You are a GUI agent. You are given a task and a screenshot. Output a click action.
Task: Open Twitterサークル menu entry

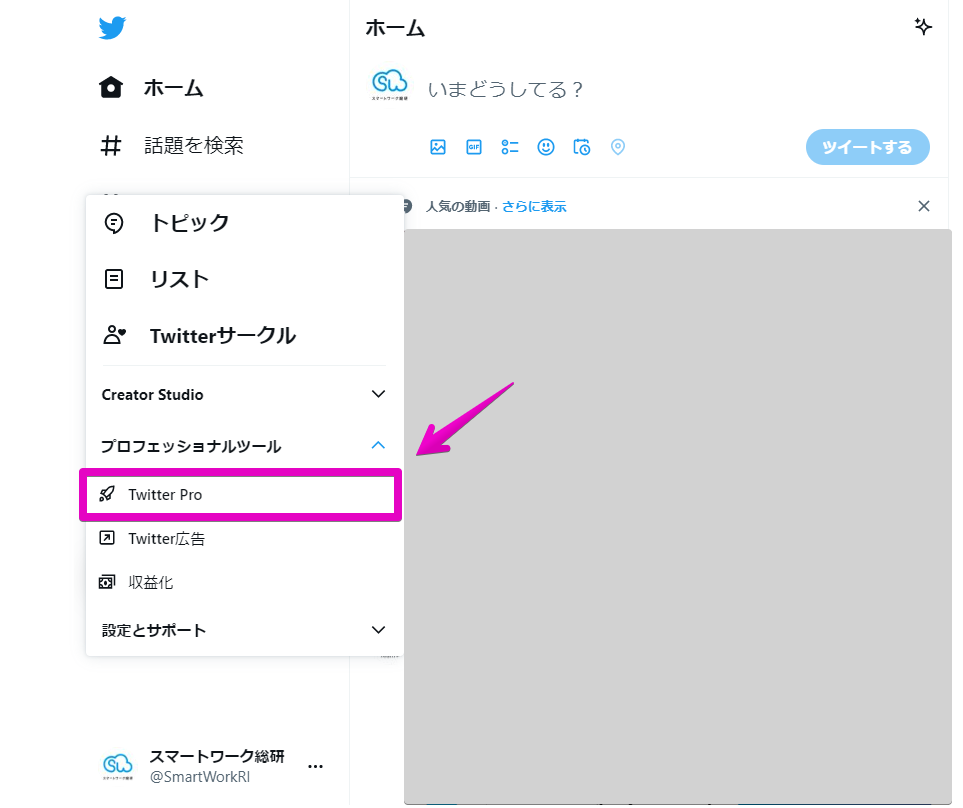(x=244, y=336)
